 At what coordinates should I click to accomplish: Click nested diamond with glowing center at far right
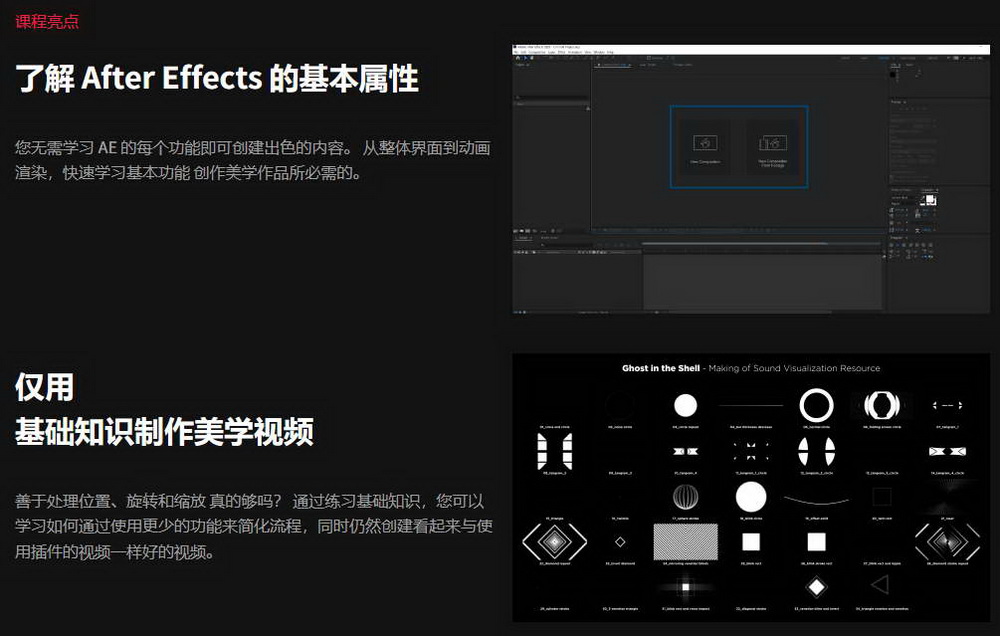click(x=947, y=542)
